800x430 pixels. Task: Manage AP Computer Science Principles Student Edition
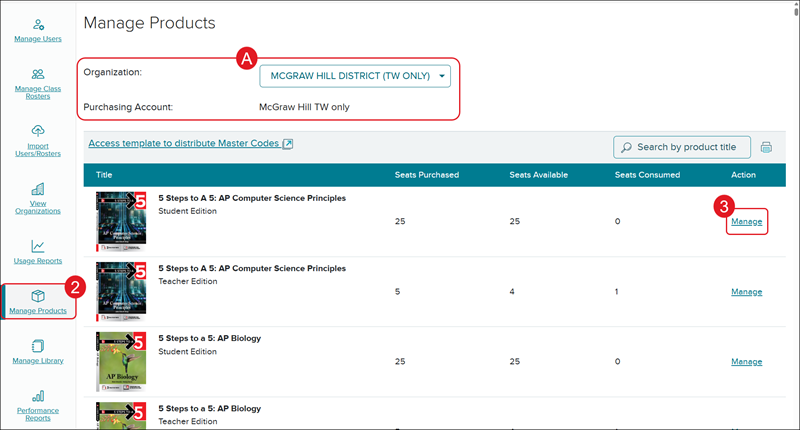click(746, 221)
